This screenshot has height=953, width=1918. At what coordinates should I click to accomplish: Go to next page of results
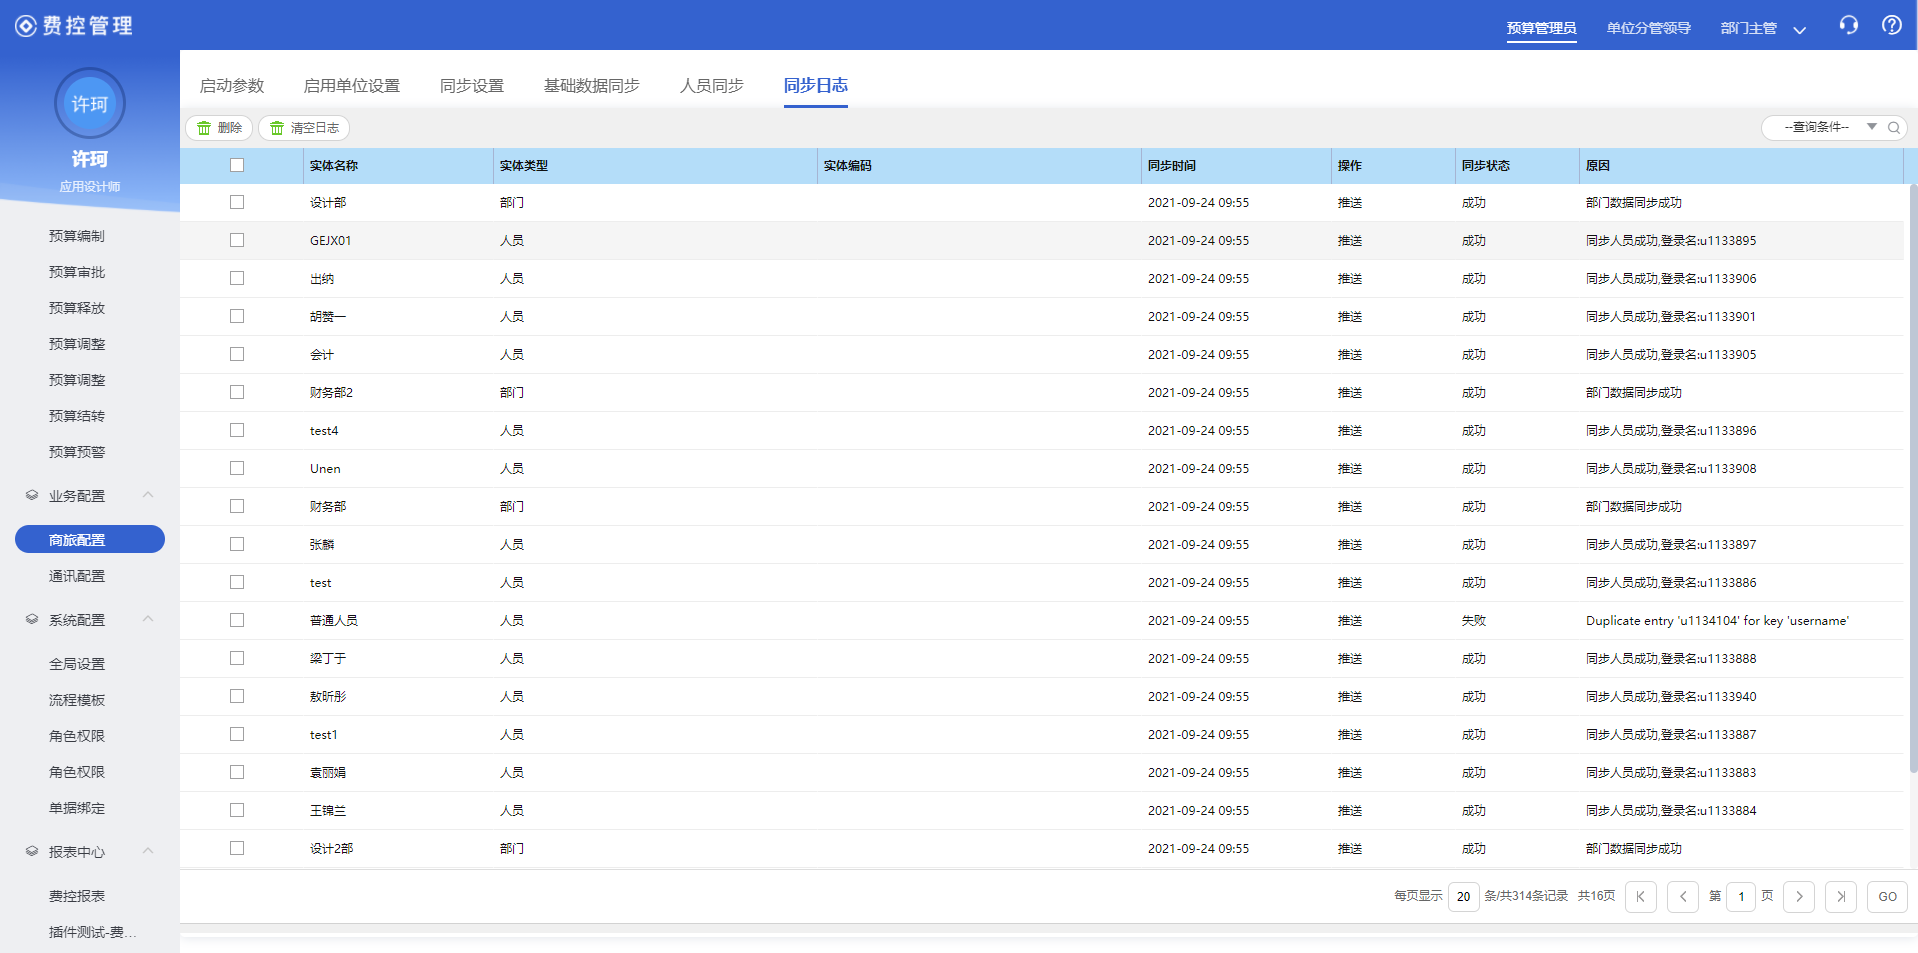1799,896
